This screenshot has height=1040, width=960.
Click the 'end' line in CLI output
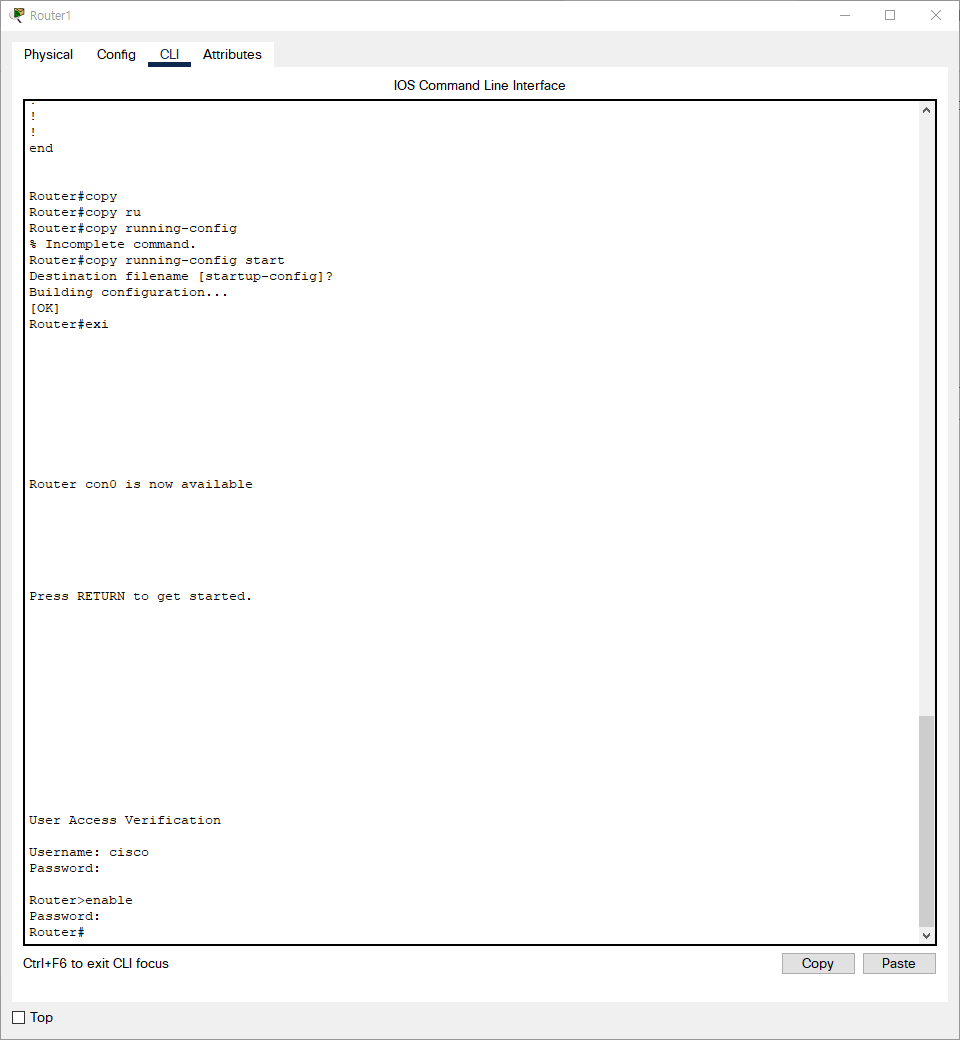[41, 148]
